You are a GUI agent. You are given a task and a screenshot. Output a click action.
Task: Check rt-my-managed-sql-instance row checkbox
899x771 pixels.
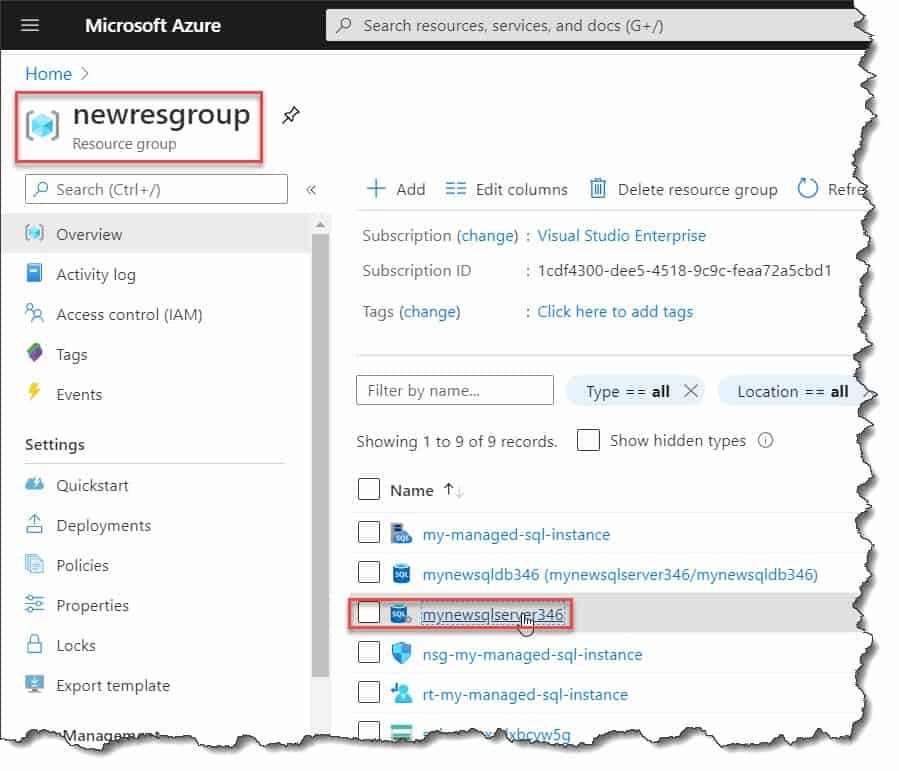tap(369, 692)
